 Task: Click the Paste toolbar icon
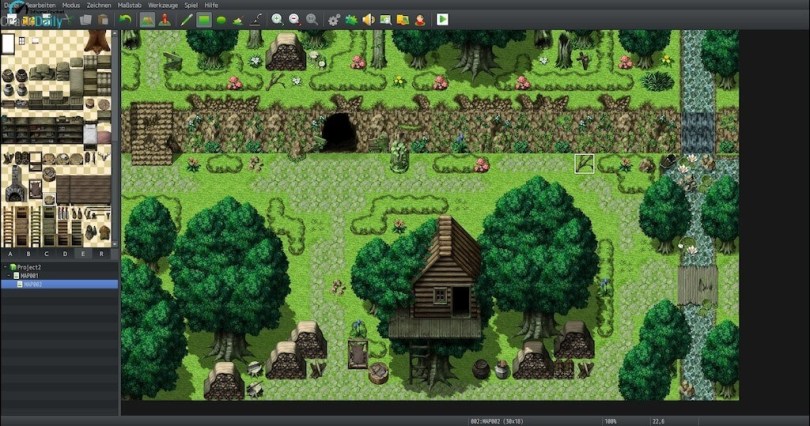[103, 20]
